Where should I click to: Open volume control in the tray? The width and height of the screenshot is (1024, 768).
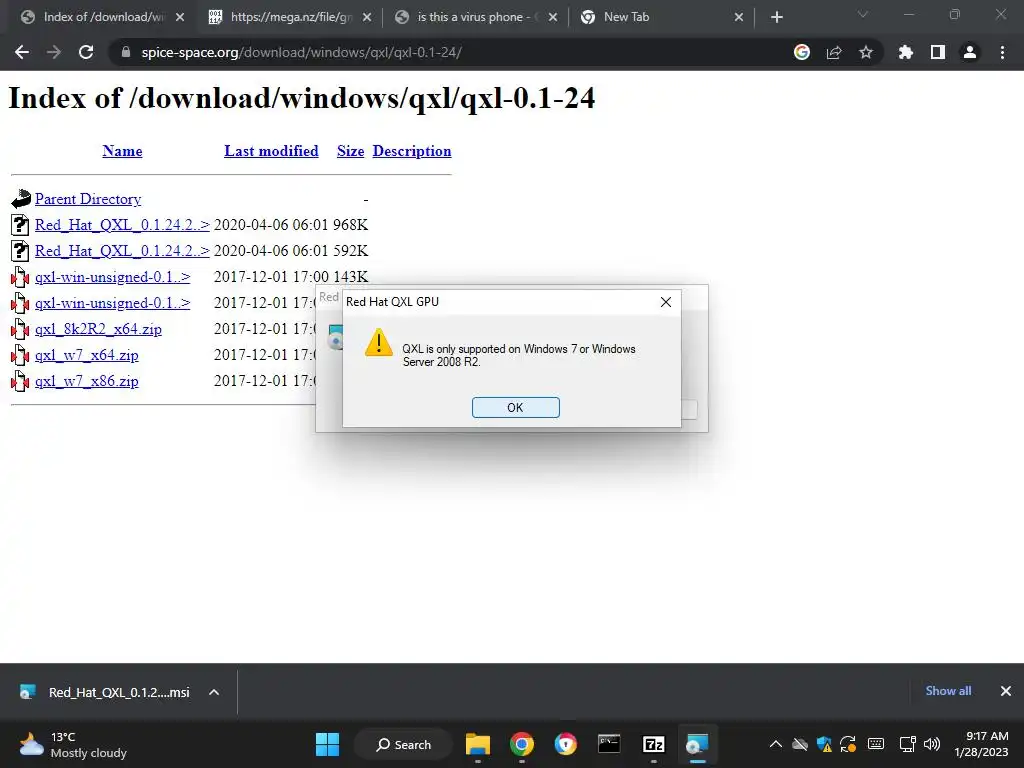click(932, 744)
